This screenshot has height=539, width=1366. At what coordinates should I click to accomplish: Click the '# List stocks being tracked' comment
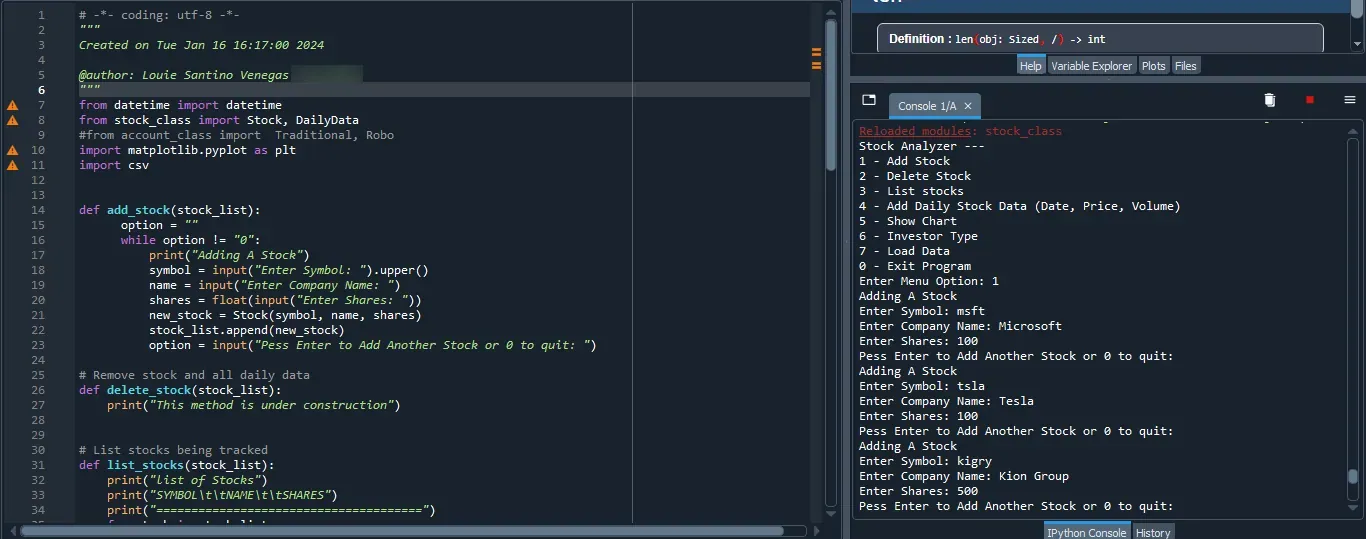(173, 450)
